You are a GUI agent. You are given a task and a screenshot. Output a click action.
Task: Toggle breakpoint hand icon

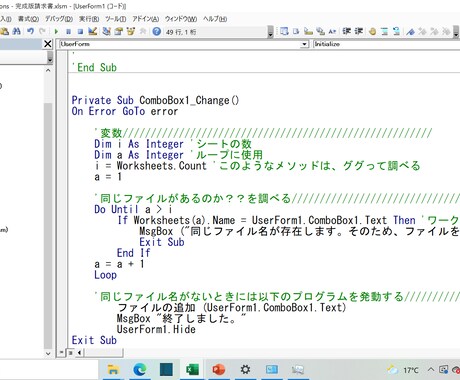click(373, 31)
